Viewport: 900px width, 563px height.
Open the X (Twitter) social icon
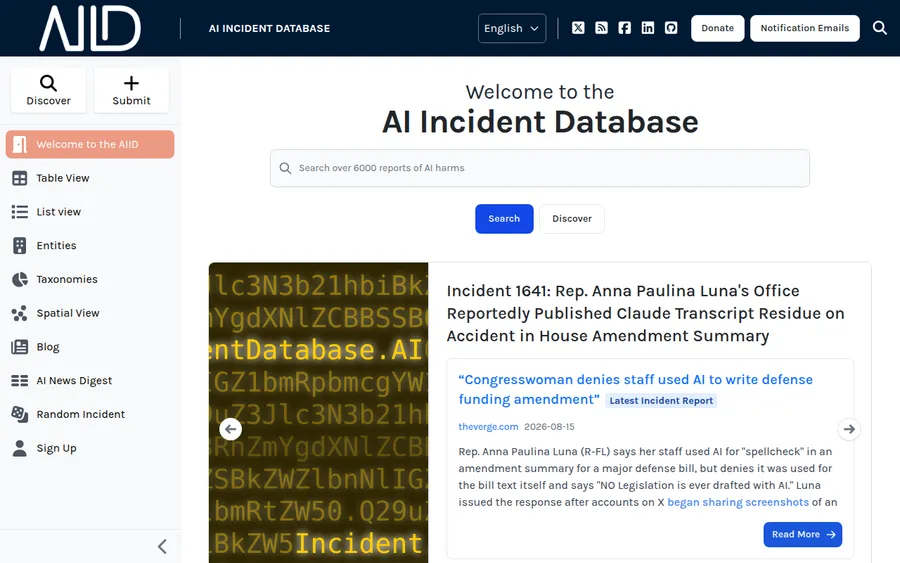click(x=578, y=28)
